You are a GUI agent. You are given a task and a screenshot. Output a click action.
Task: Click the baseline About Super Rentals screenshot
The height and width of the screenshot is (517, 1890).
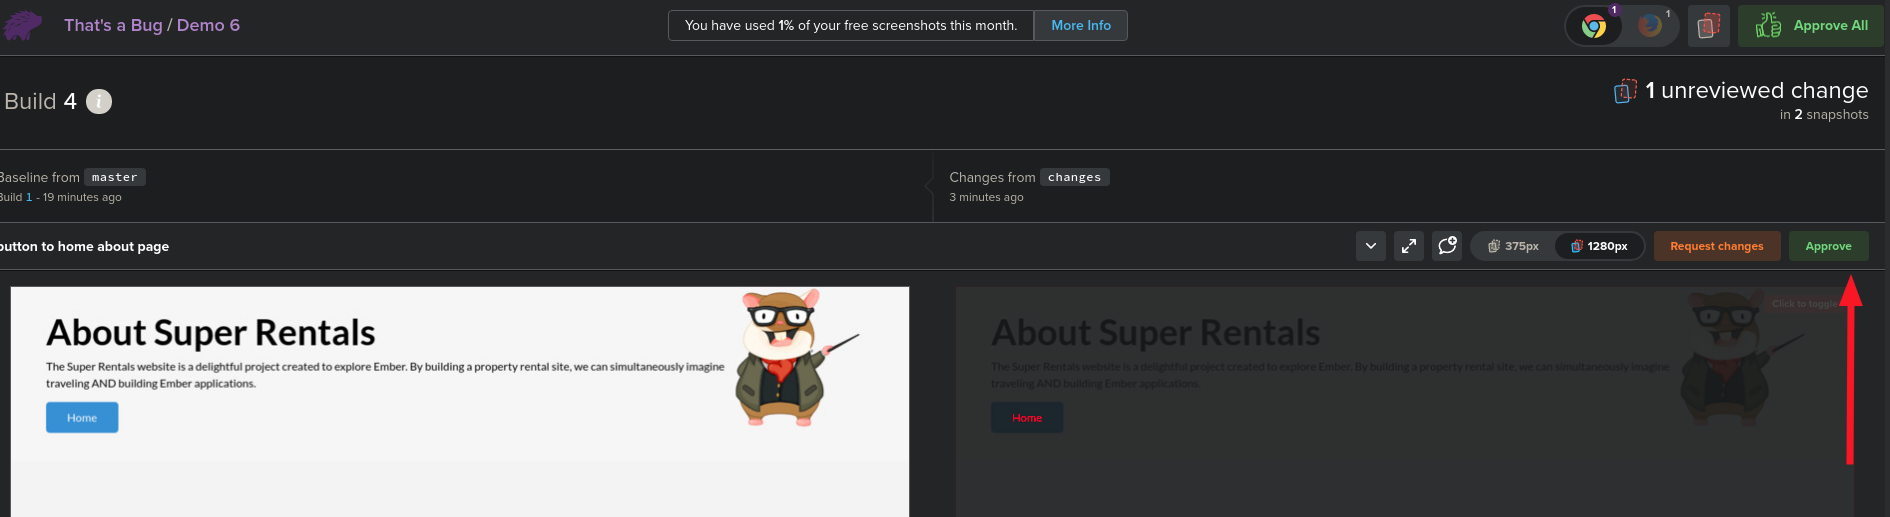pos(460,401)
